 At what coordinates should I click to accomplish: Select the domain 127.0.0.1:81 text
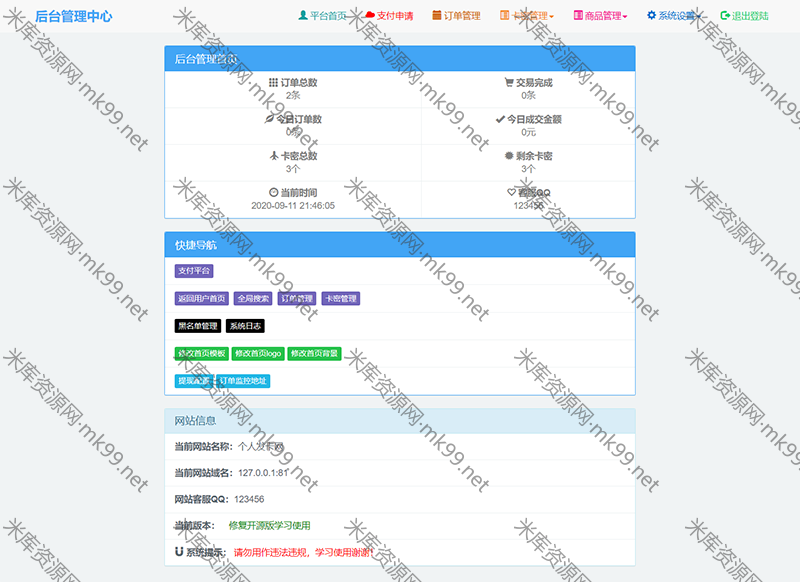[x=263, y=473]
